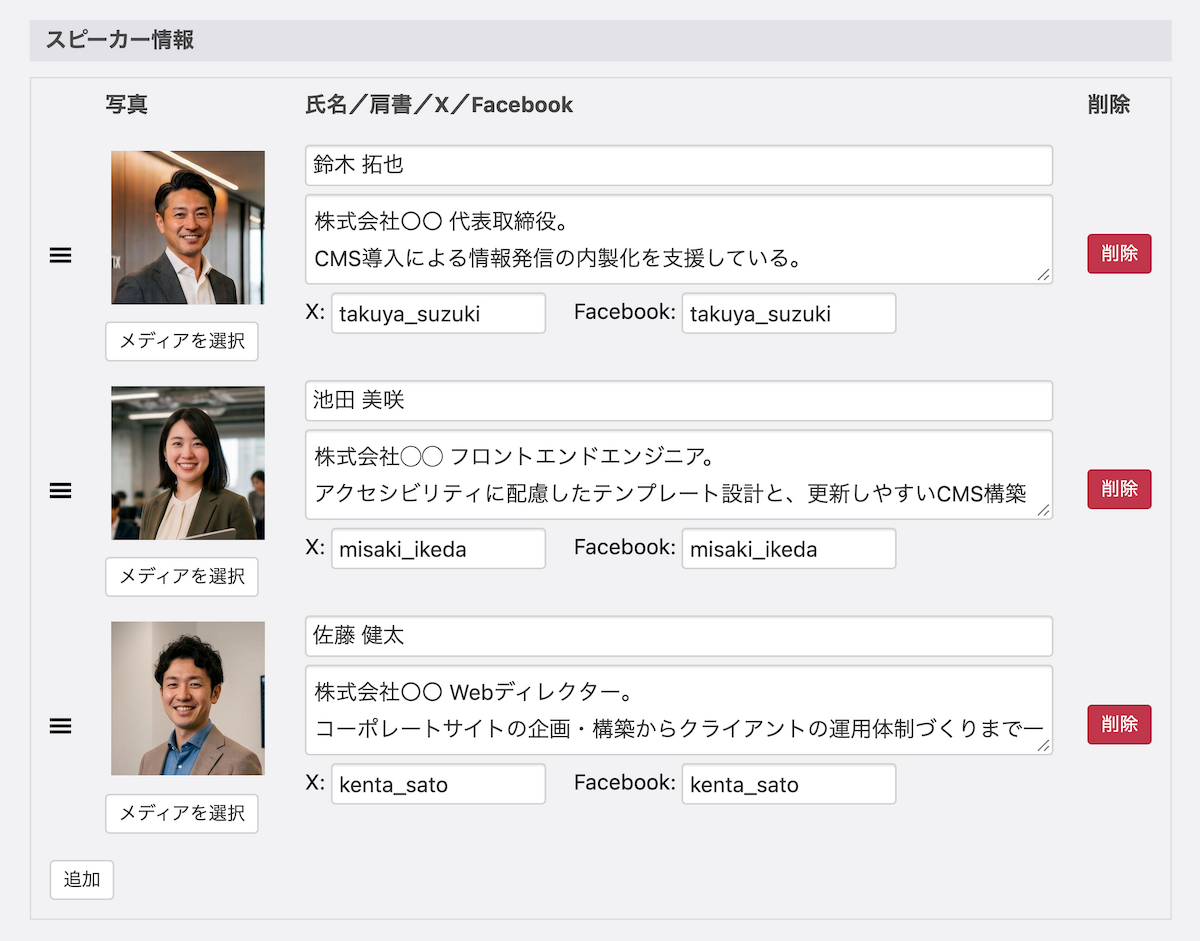Open メディアを選択 for 鈴木 拓也's photo
1200x941 pixels.
point(182,341)
